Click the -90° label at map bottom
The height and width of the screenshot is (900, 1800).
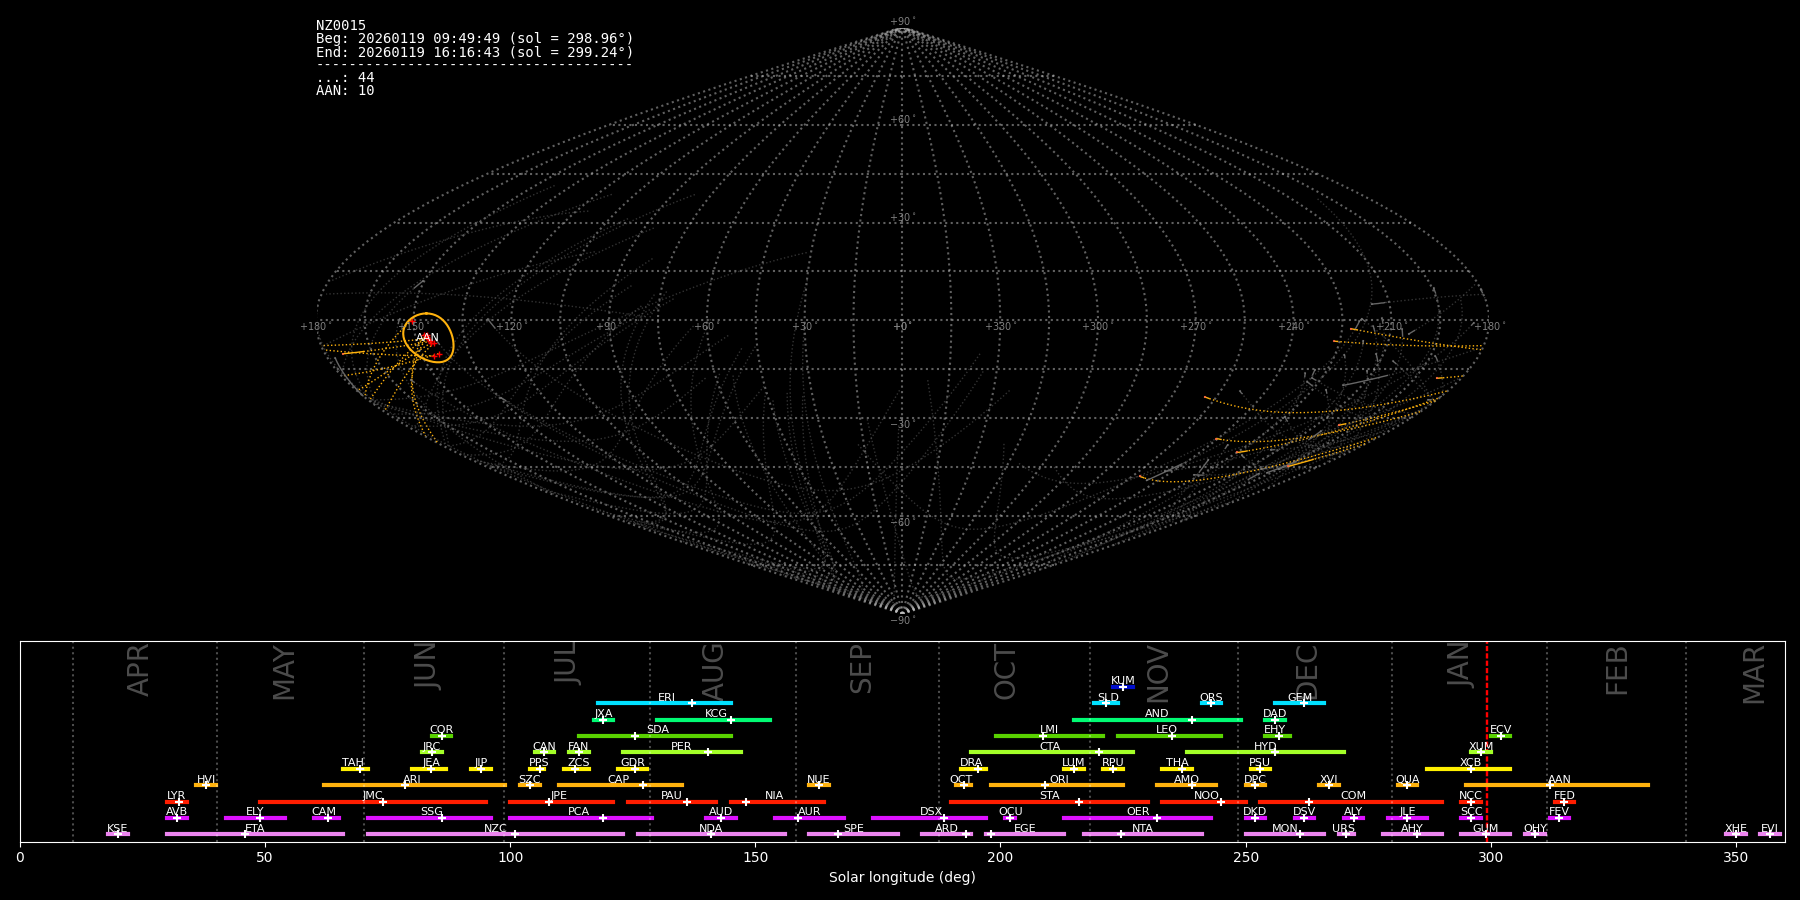(902, 620)
